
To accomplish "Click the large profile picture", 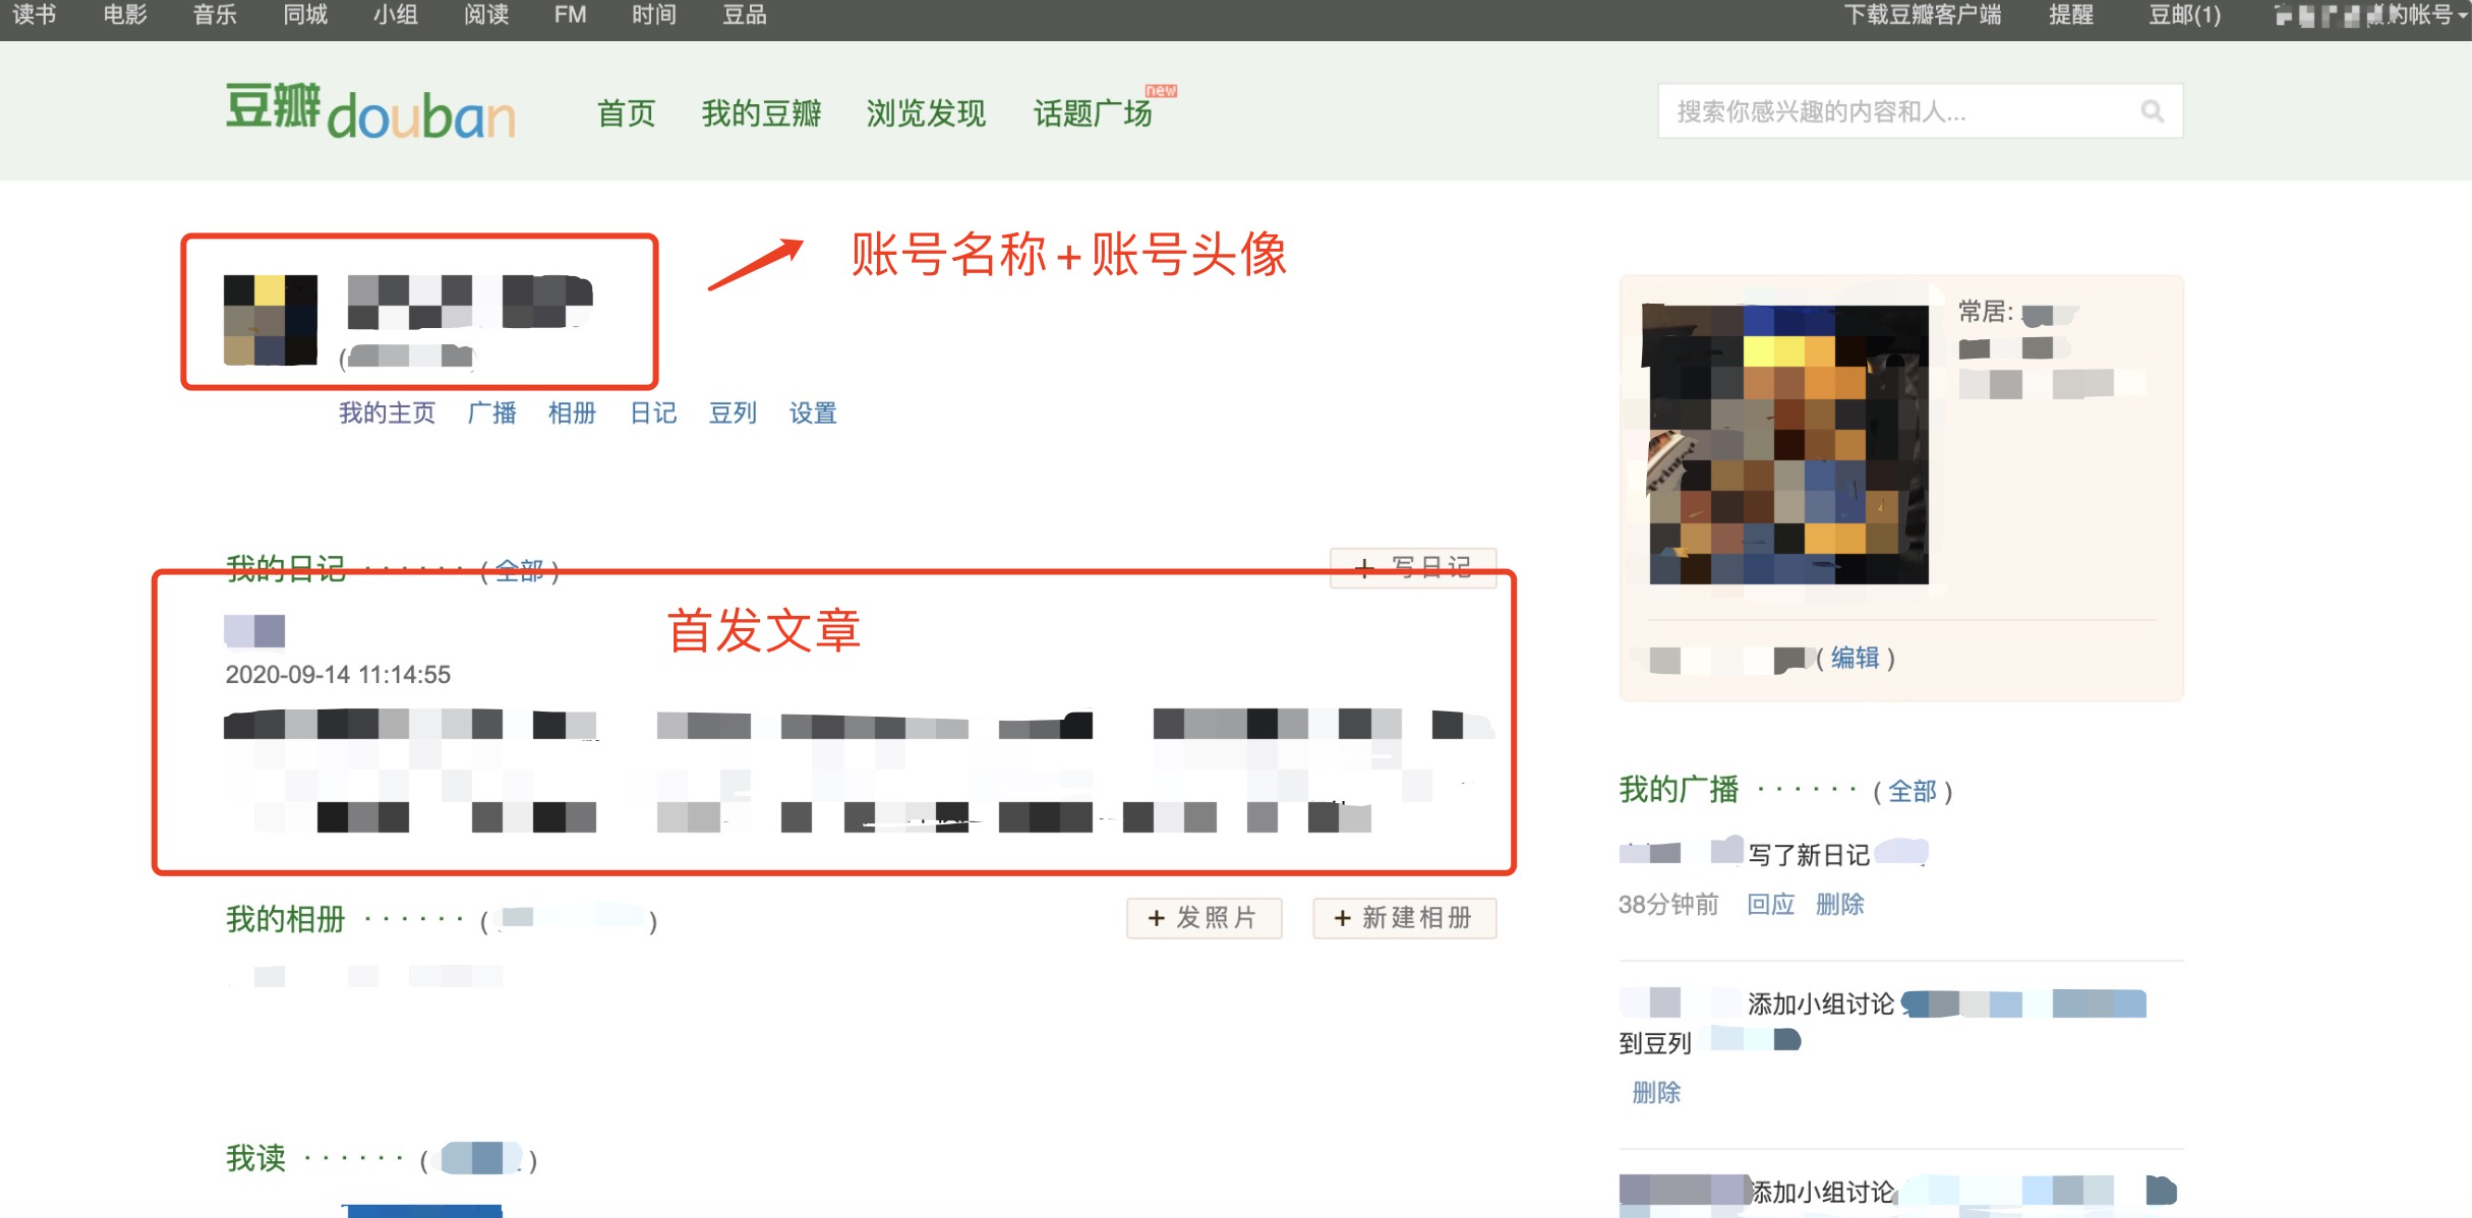I will tap(1787, 444).
